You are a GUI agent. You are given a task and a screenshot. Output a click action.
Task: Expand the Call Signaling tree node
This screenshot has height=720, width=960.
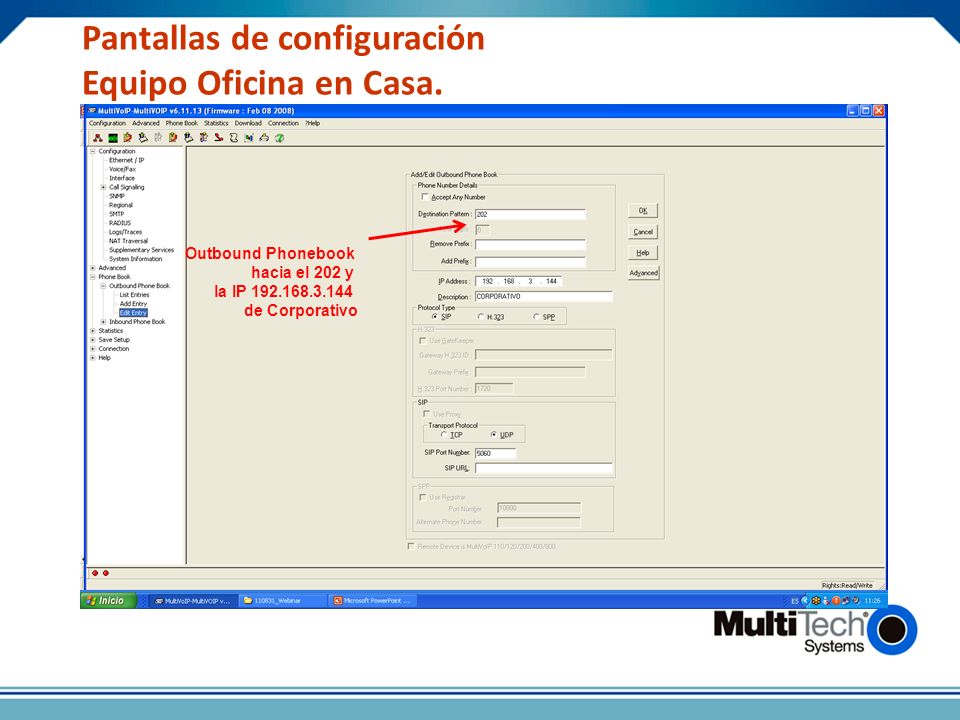103,187
